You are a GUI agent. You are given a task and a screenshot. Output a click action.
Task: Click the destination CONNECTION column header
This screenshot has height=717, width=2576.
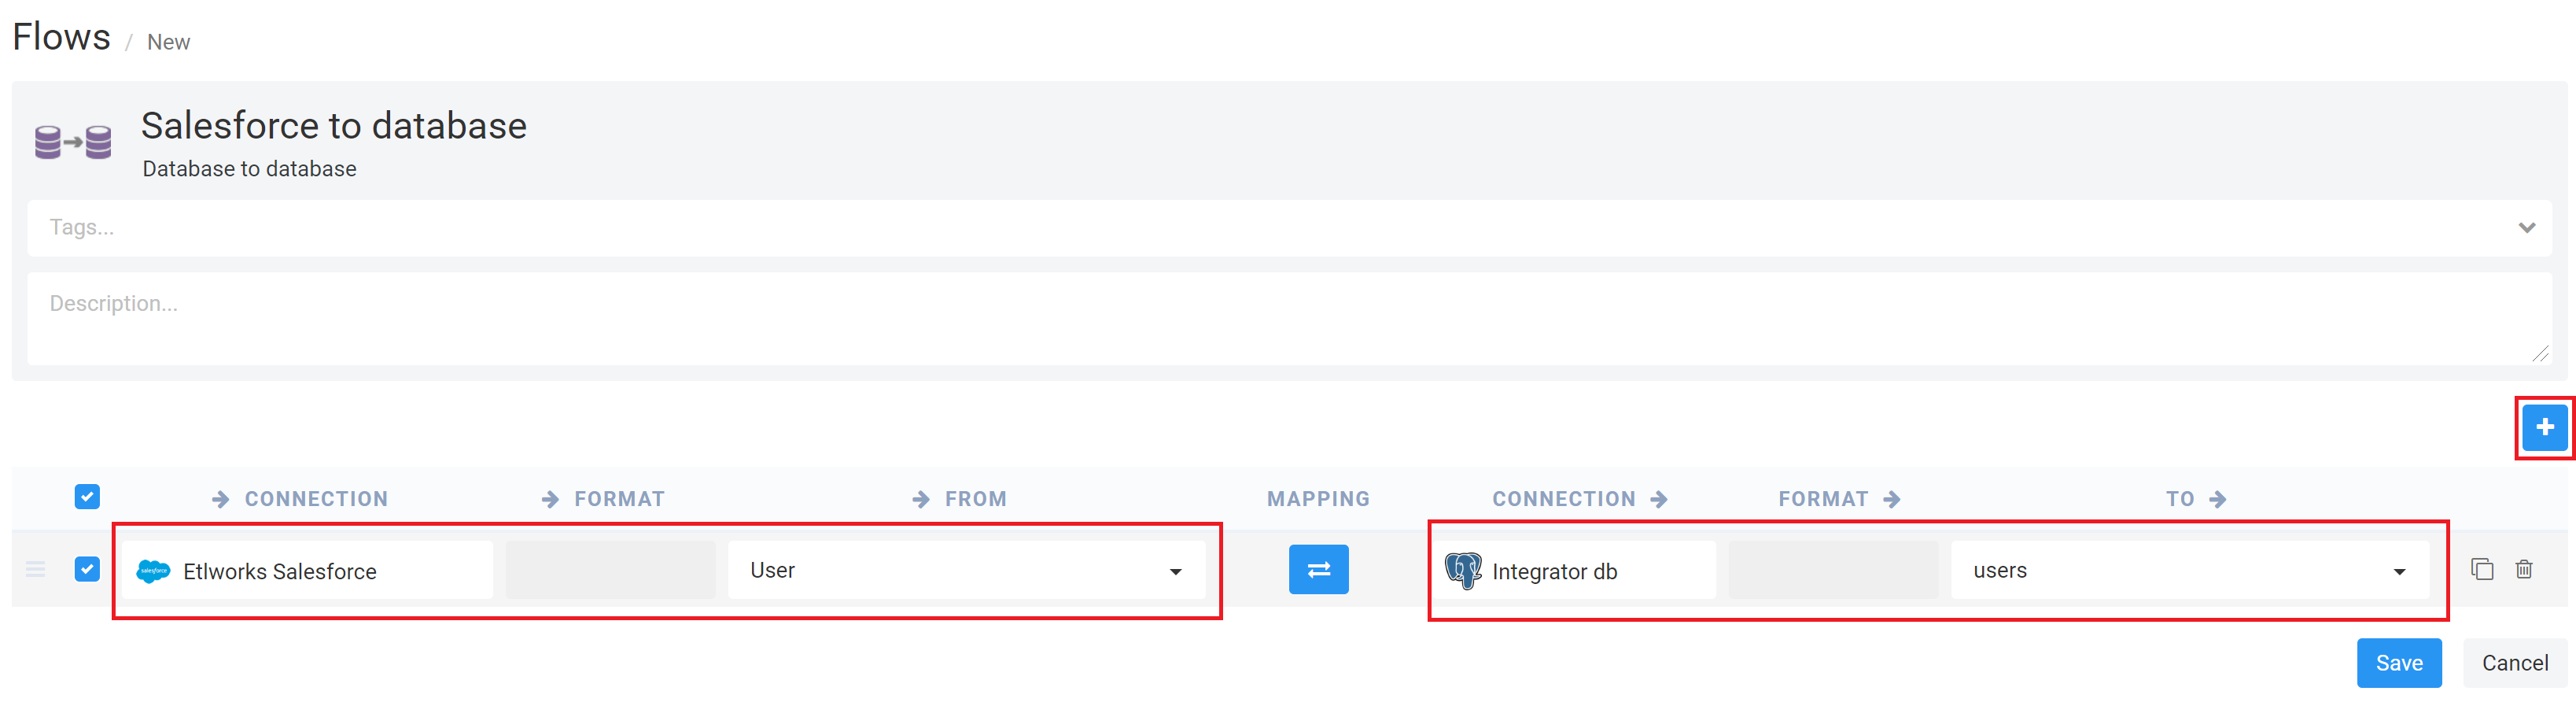point(1580,499)
